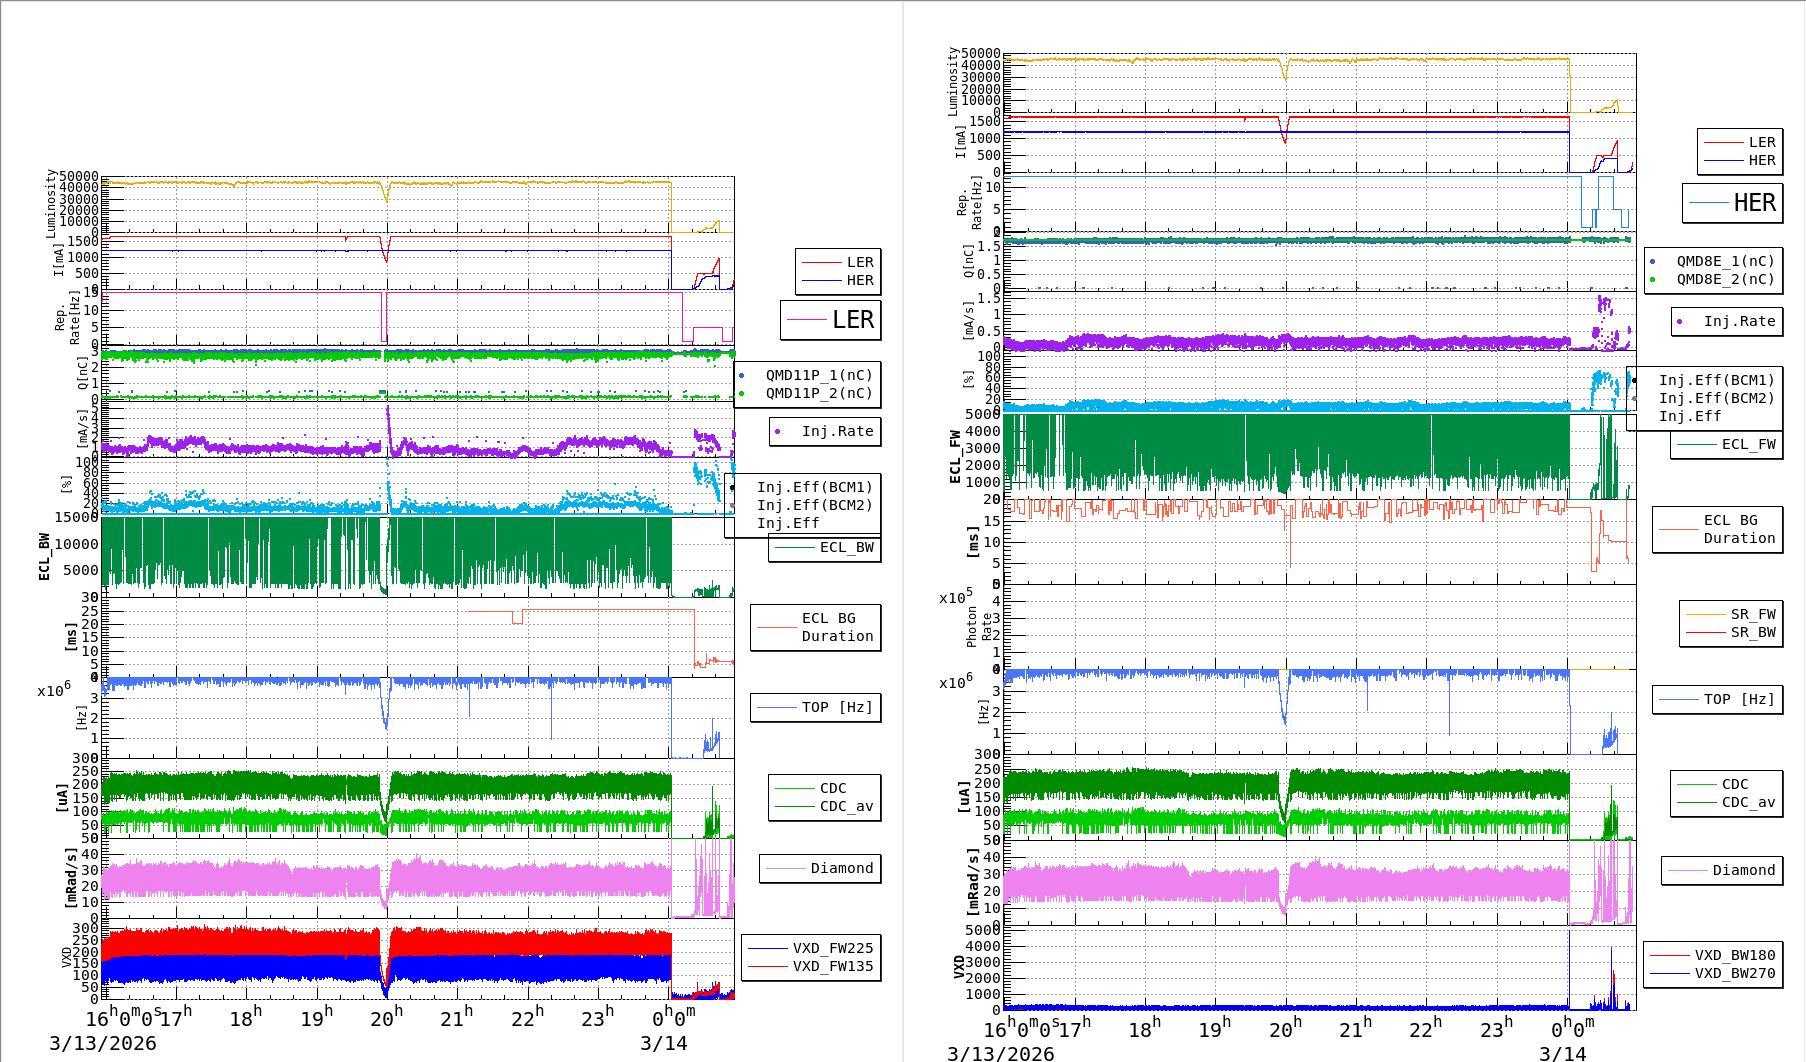The width and height of the screenshot is (1806, 1062).
Task: Select the SR_FW orange legend line
Action: [x=1706, y=614]
